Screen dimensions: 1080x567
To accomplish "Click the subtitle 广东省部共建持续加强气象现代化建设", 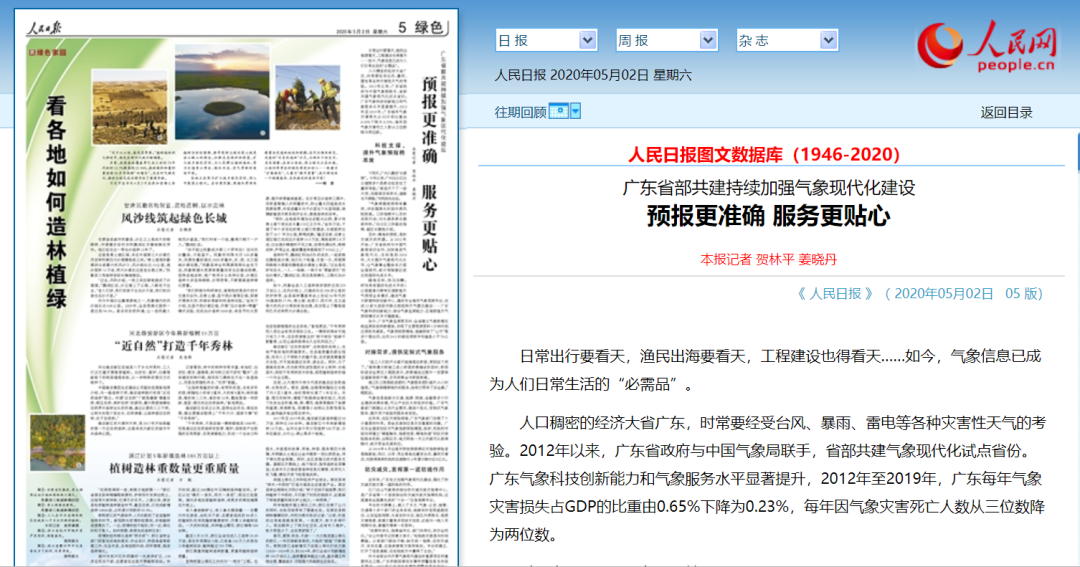I will [x=769, y=187].
